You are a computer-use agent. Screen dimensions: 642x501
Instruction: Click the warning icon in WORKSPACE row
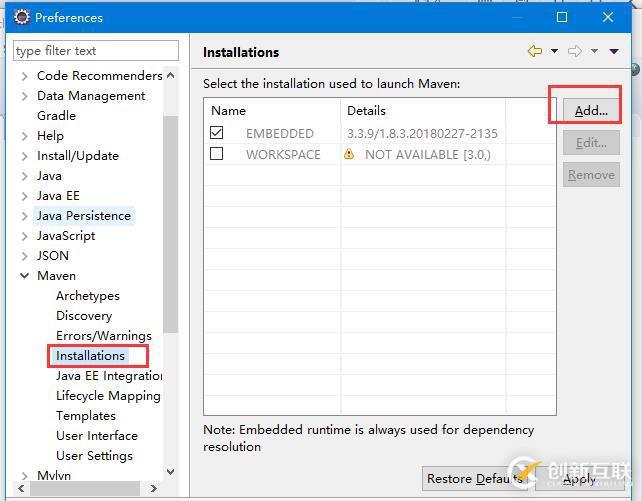(349, 154)
